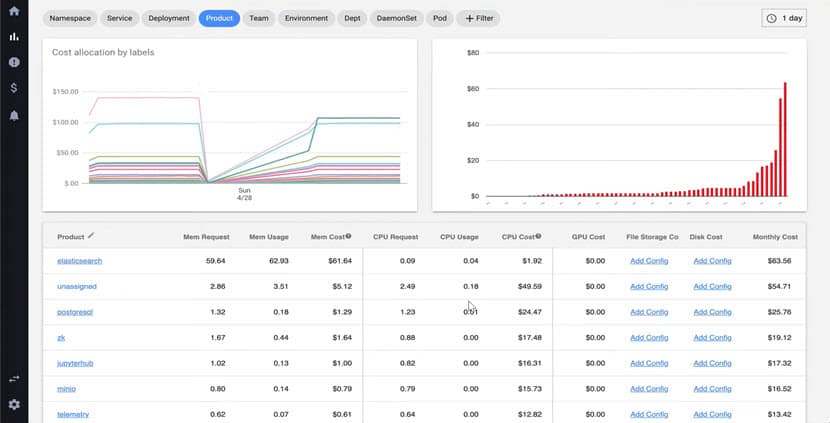The height and width of the screenshot is (423, 830).
Task: Open the 1 day time range selector
Action: click(784, 18)
